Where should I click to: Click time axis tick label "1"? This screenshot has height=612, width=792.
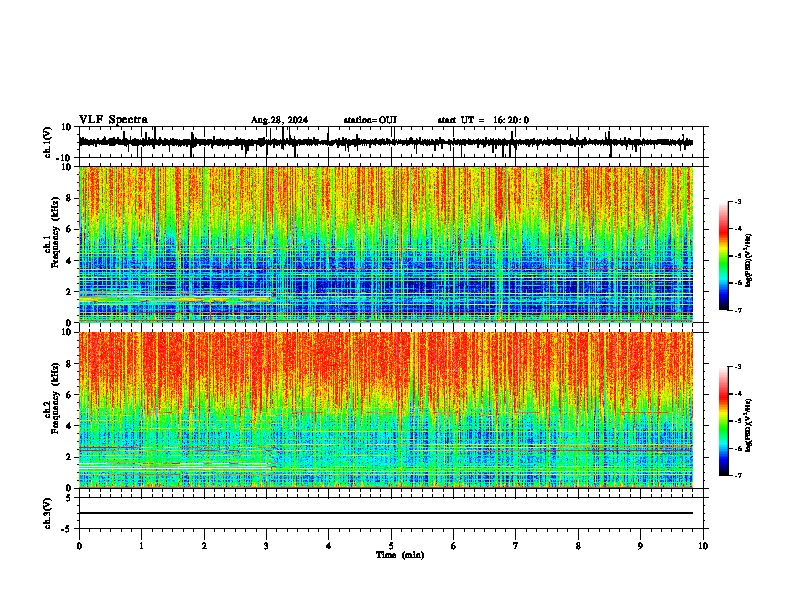(142, 546)
